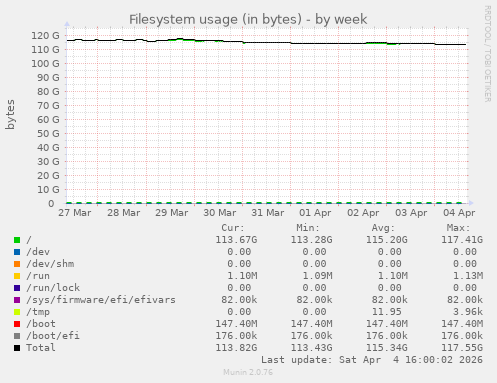Click the 10 G y-axis label
This screenshot has height=383, width=497.
click(48, 190)
